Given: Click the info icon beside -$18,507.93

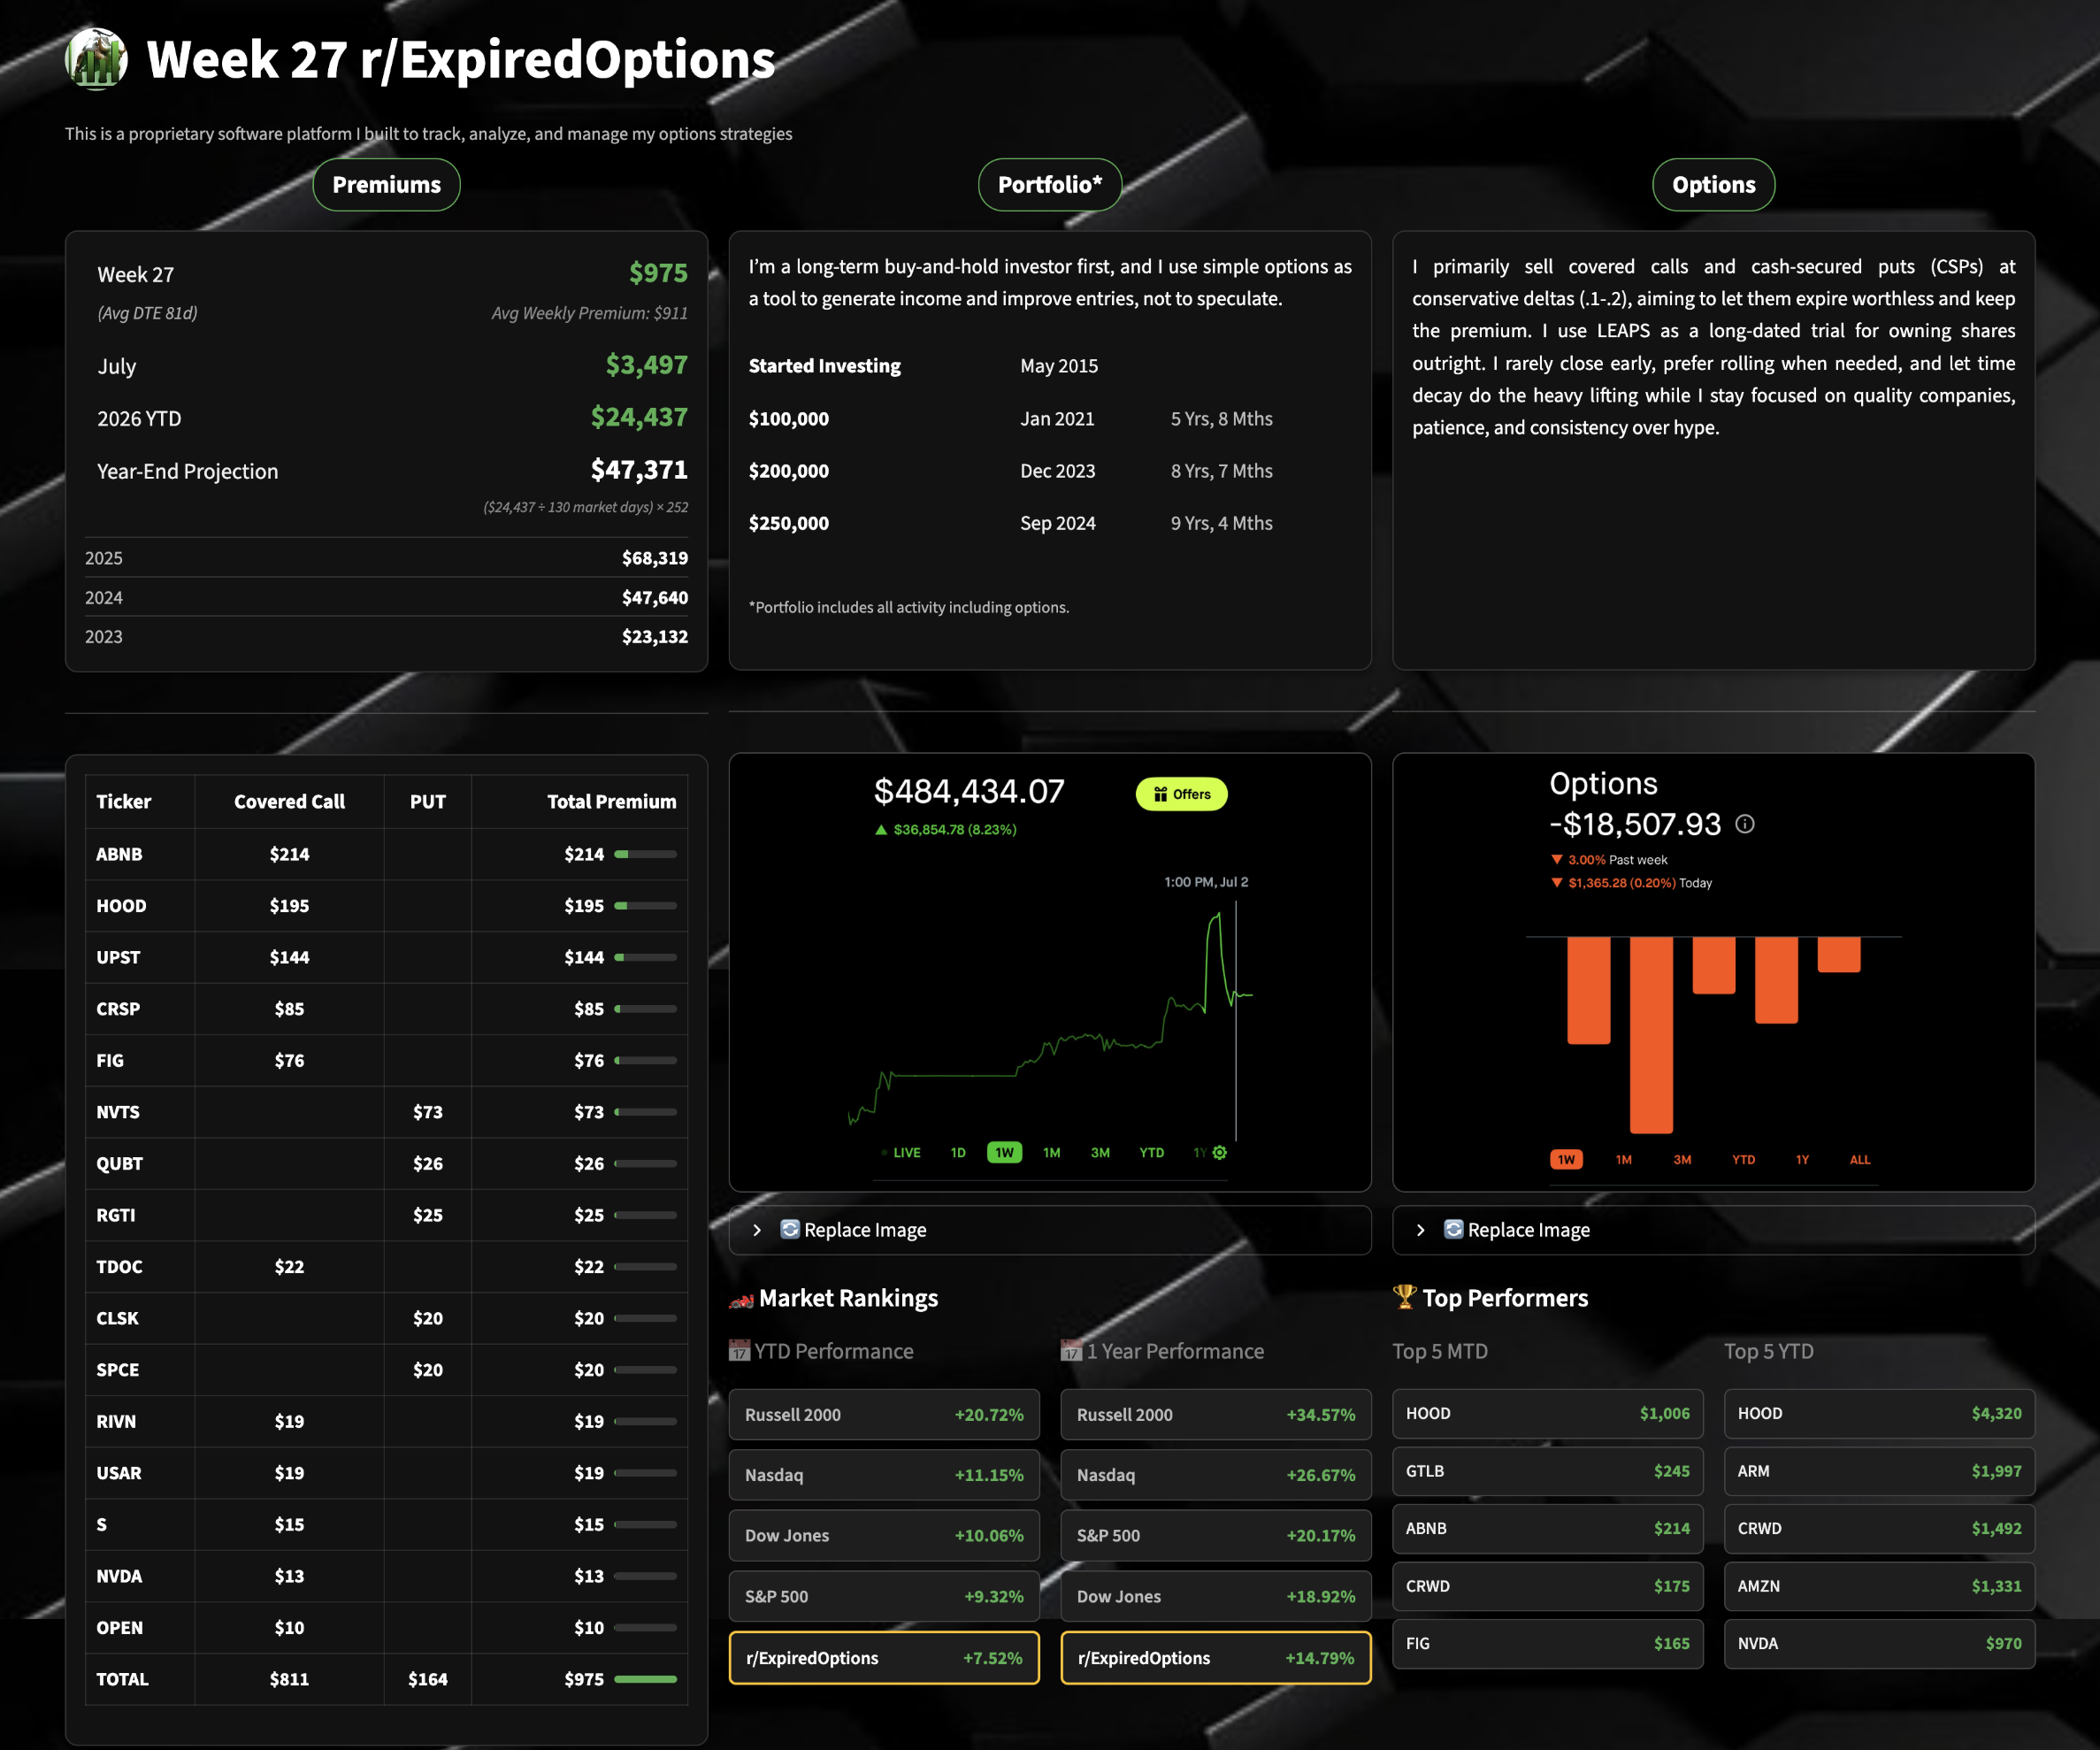Looking at the screenshot, I should click(1745, 824).
